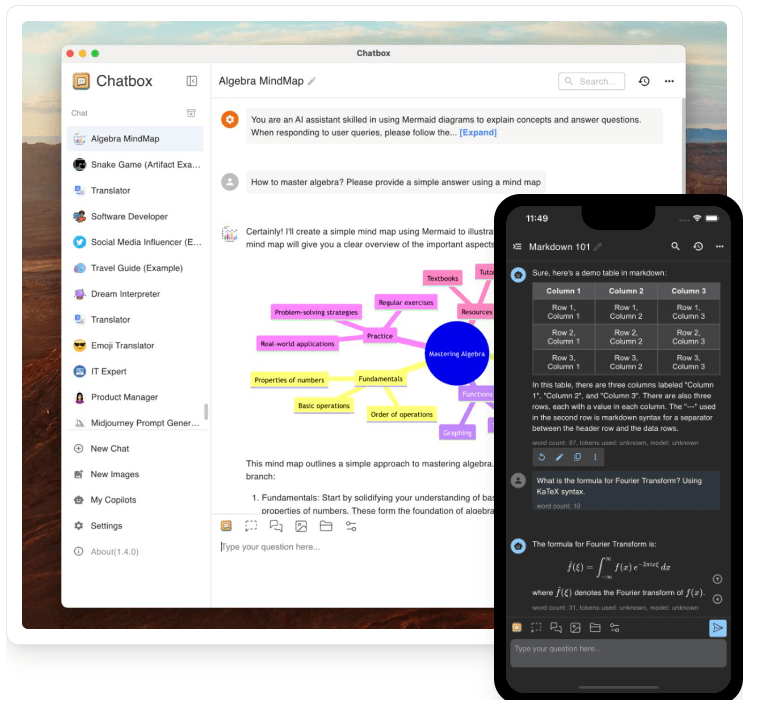The image size is (759, 708).
Task: Open chat history clock icon in desktop window
Action: click(x=644, y=81)
